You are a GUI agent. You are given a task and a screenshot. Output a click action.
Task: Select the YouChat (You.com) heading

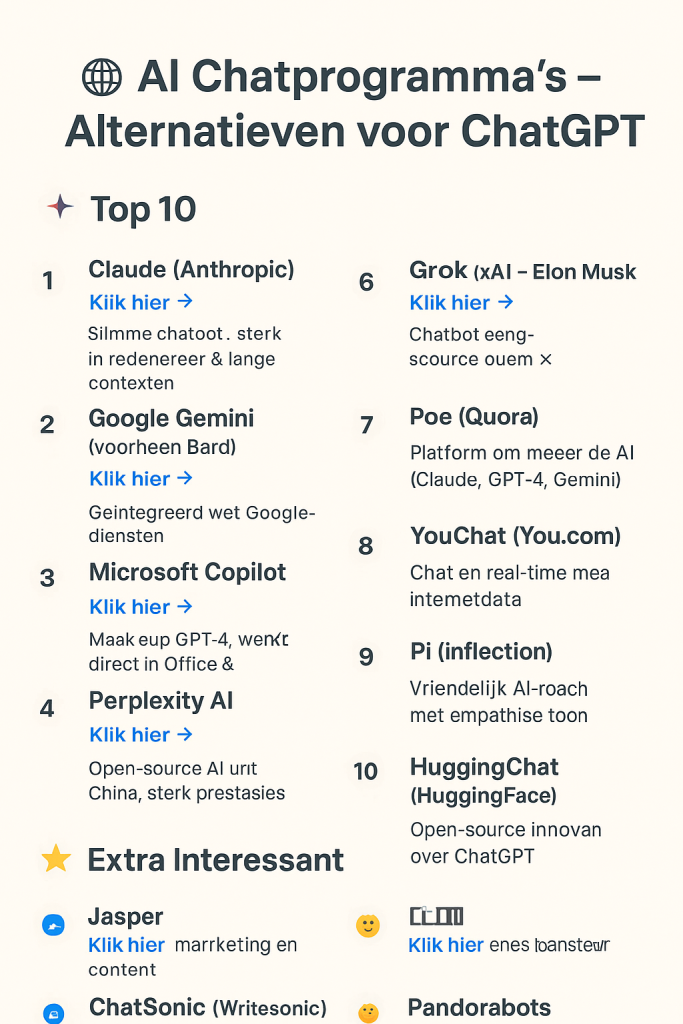point(515,536)
